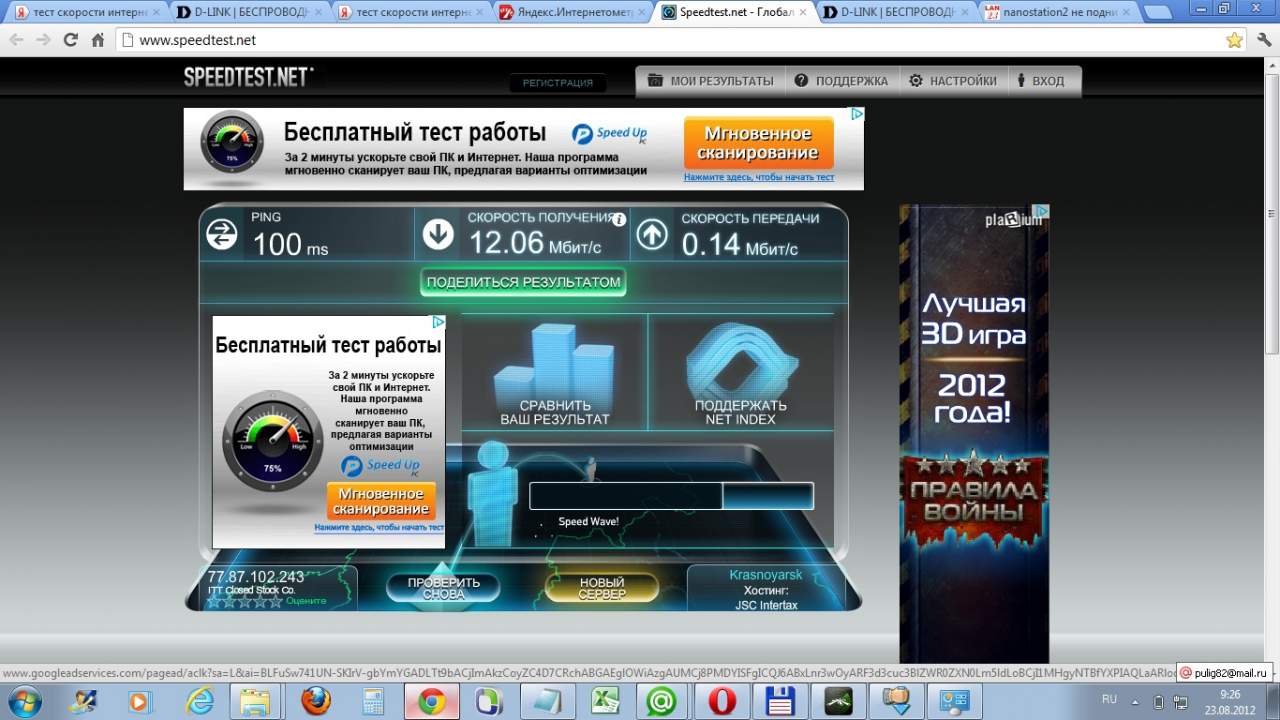Reload the Speedtest page
This screenshot has height=720, width=1280.
click(x=71, y=40)
